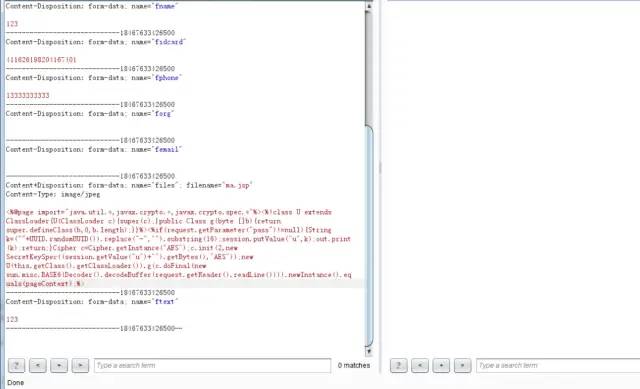Click the request pane scrollbar up arrow

coord(369,6)
